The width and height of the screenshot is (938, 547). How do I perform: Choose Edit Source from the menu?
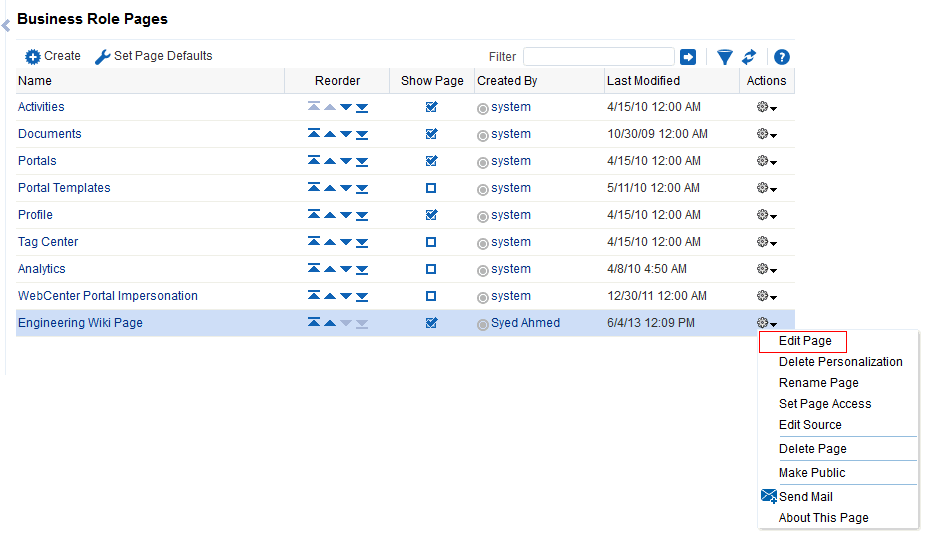(x=810, y=424)
